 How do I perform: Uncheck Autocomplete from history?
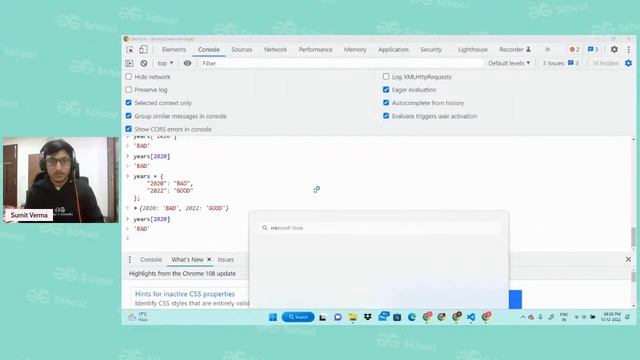coord(386,103)
